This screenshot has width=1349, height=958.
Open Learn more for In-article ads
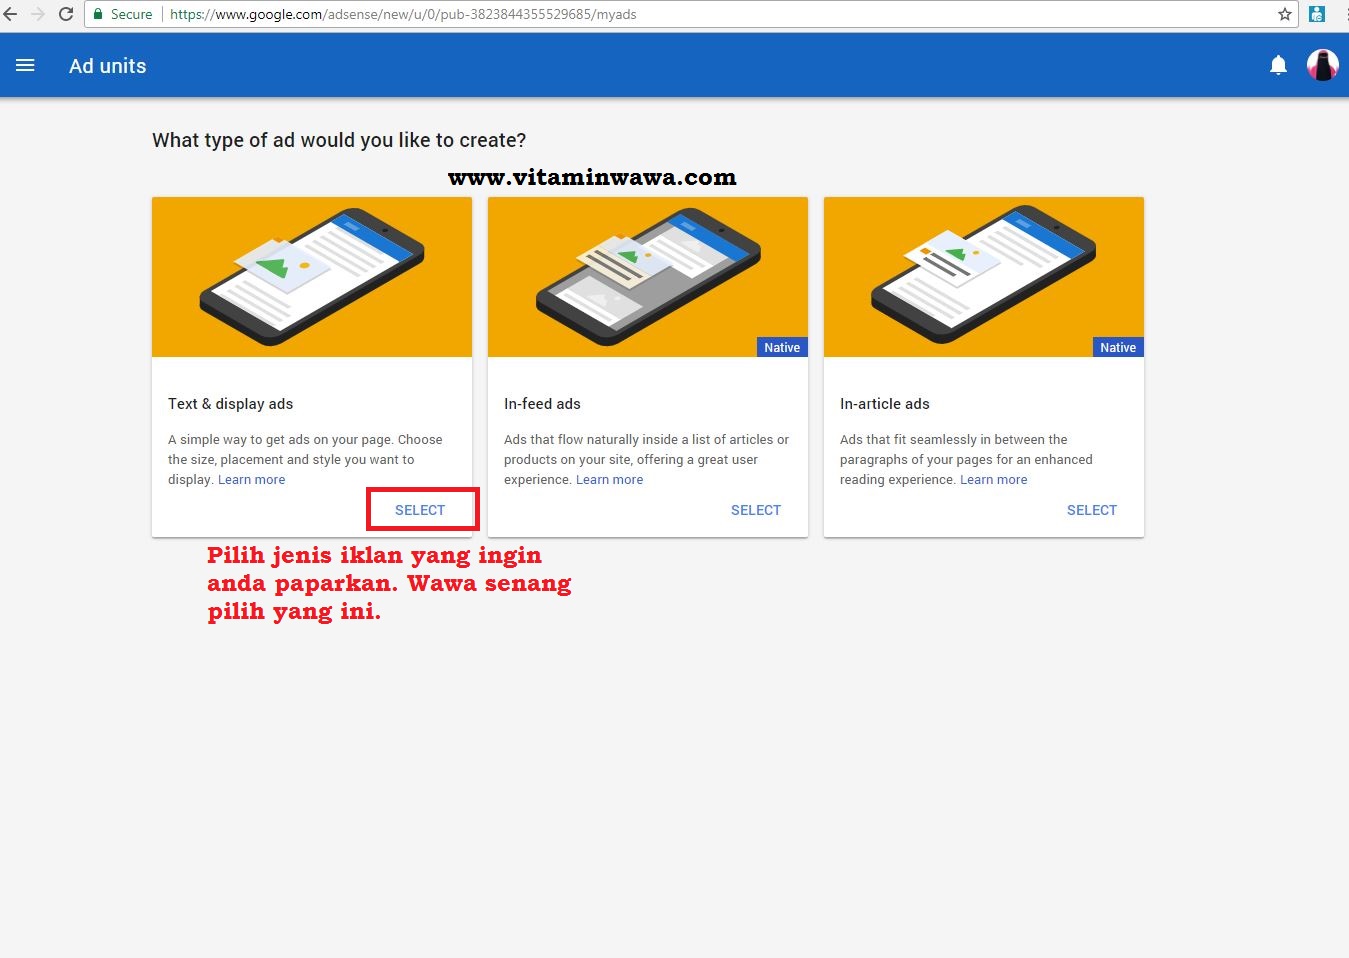pos(993,479)
